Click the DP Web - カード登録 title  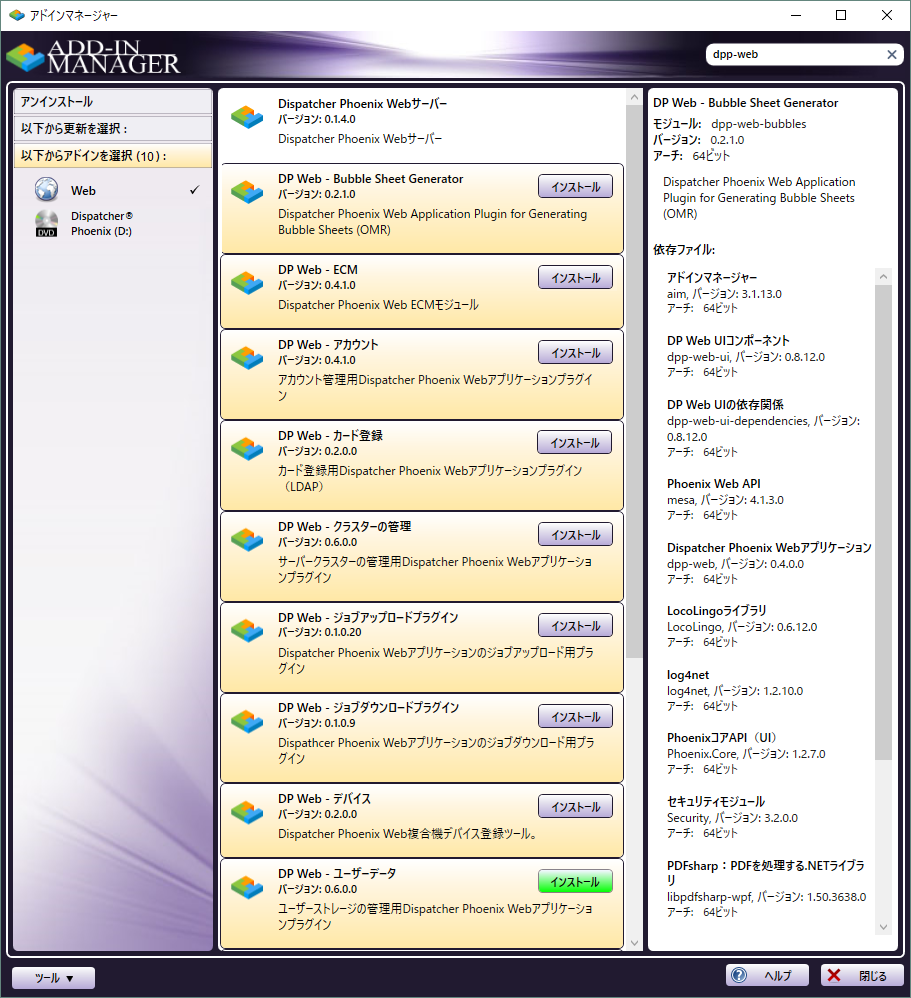[x=330, y=436]
